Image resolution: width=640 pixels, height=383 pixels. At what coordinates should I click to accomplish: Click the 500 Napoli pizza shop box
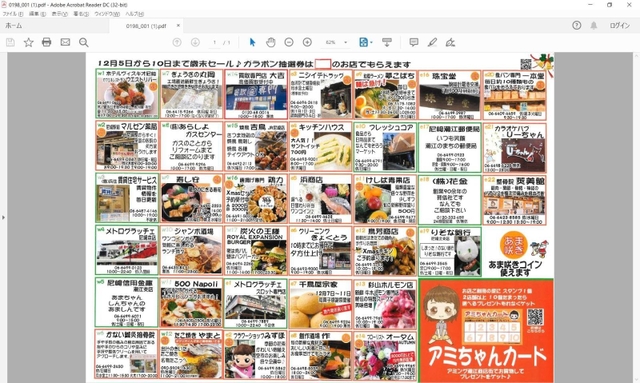coord(191,303)
